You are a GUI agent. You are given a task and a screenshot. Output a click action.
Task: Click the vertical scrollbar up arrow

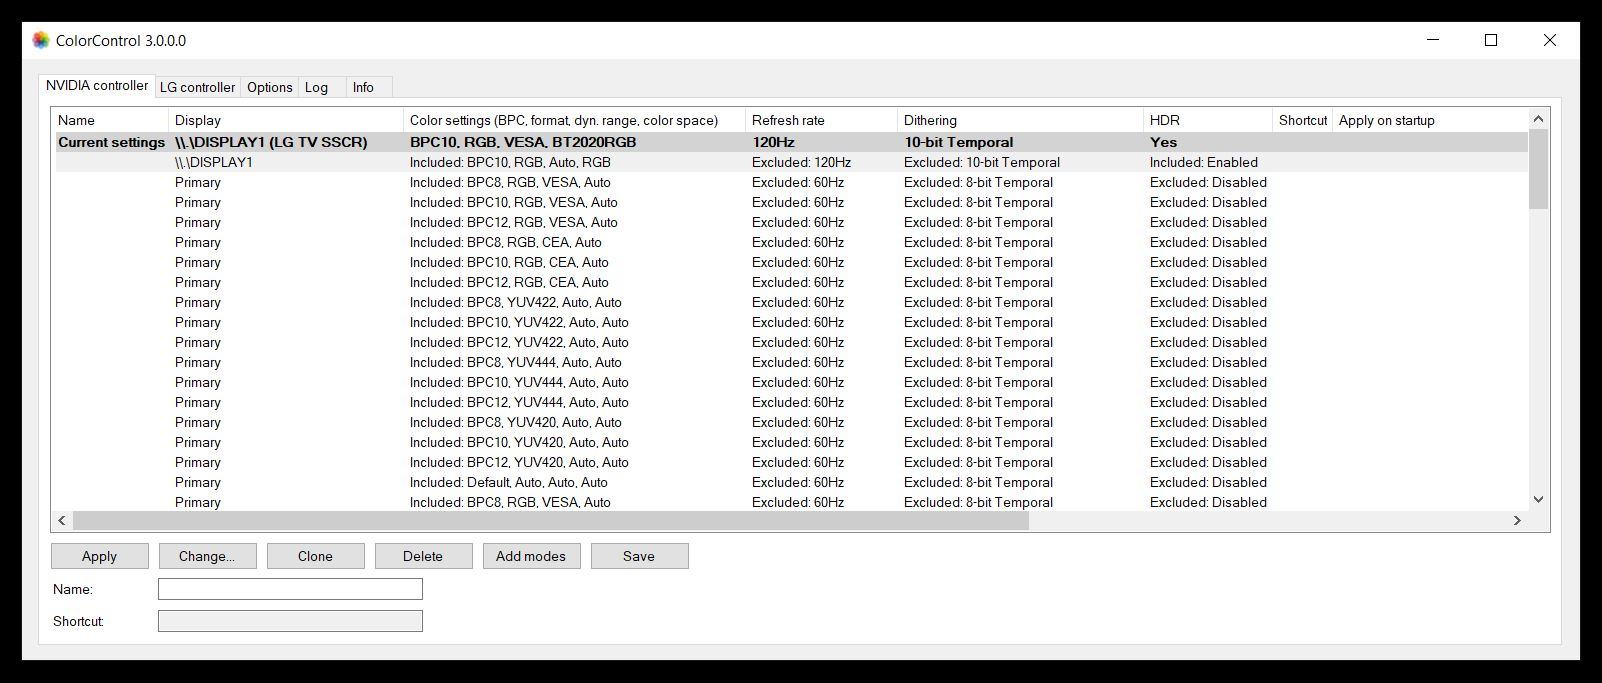pos(1539,119)
